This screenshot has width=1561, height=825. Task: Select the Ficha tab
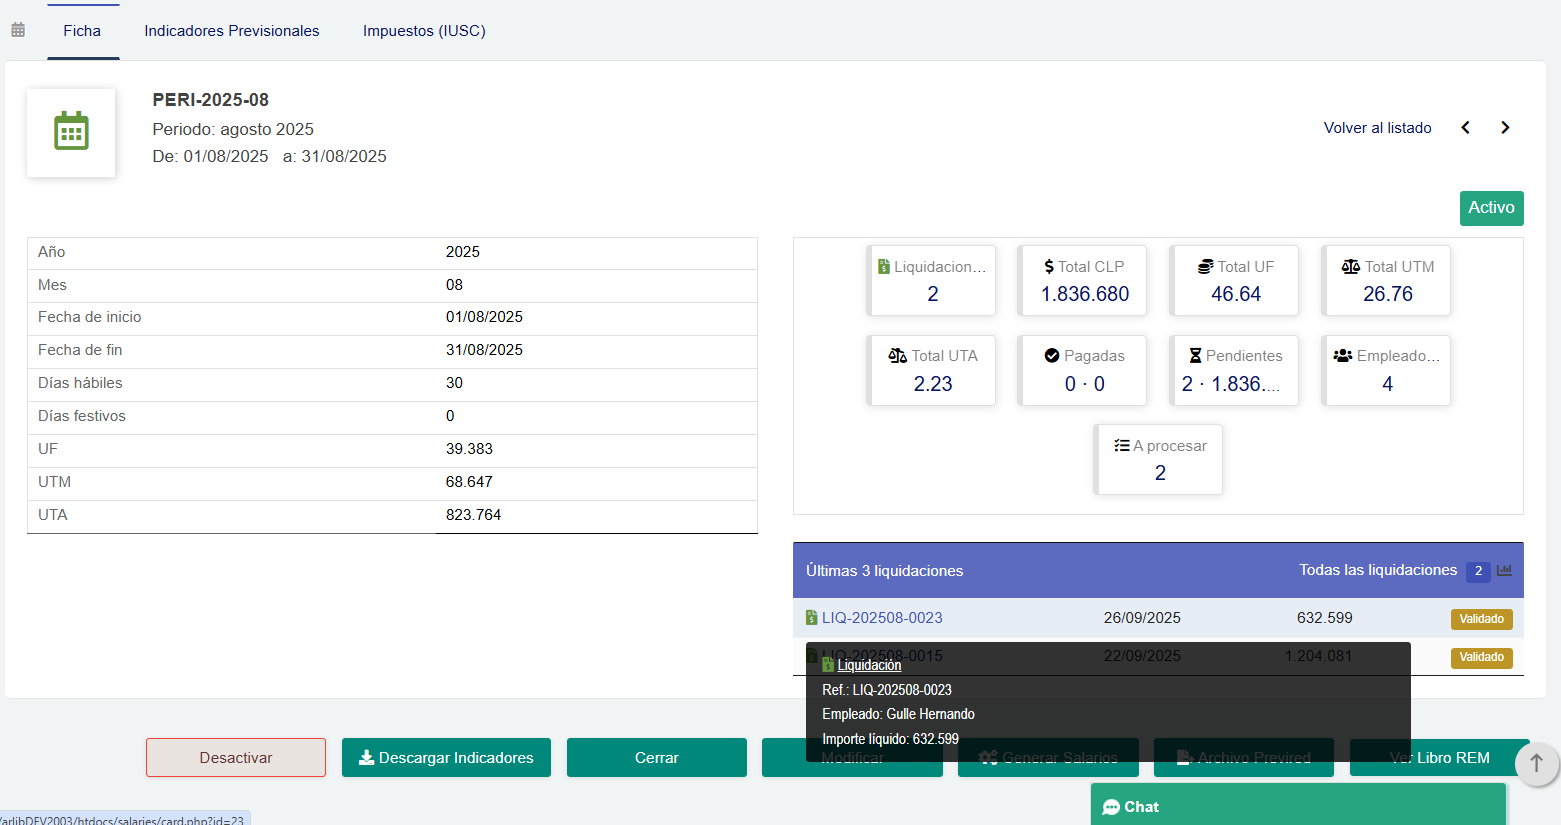[x=82, y=31]
